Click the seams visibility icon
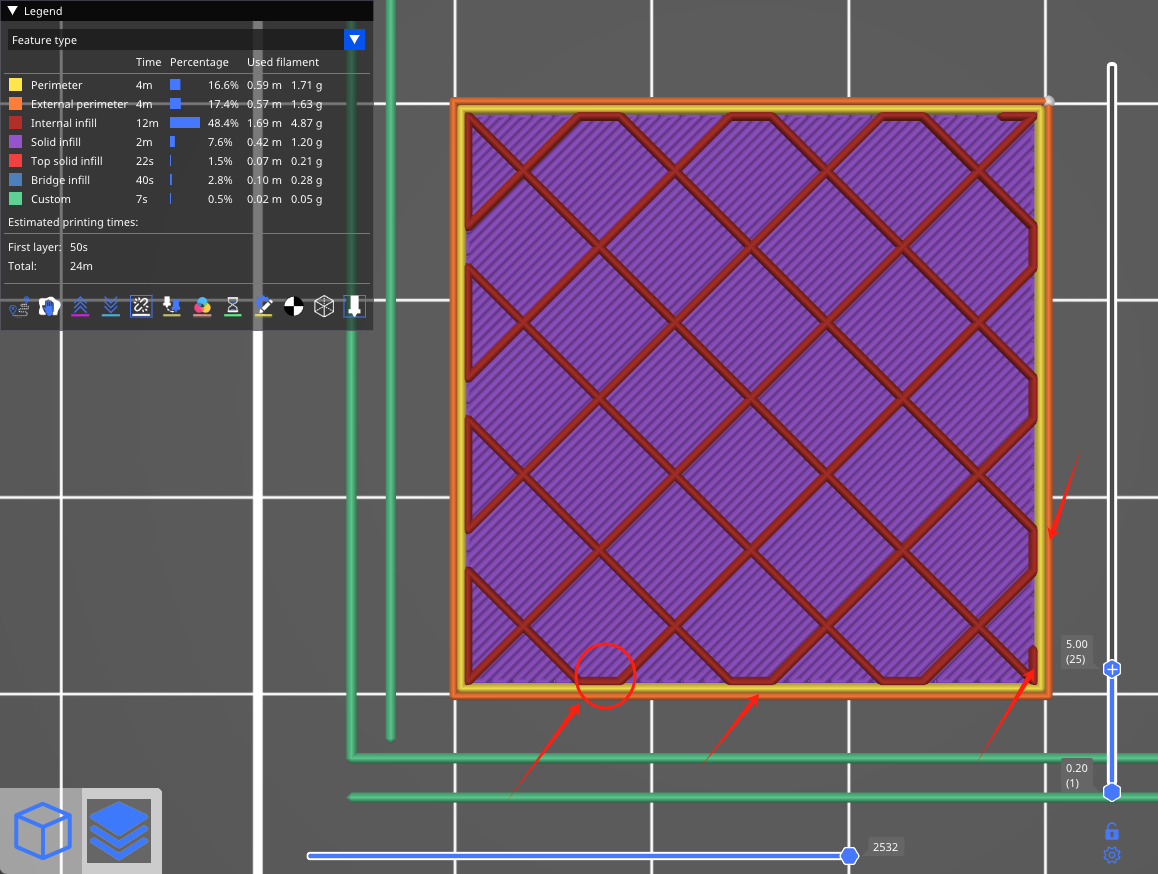The image size is (1158, 874). (x=140, y=306)
